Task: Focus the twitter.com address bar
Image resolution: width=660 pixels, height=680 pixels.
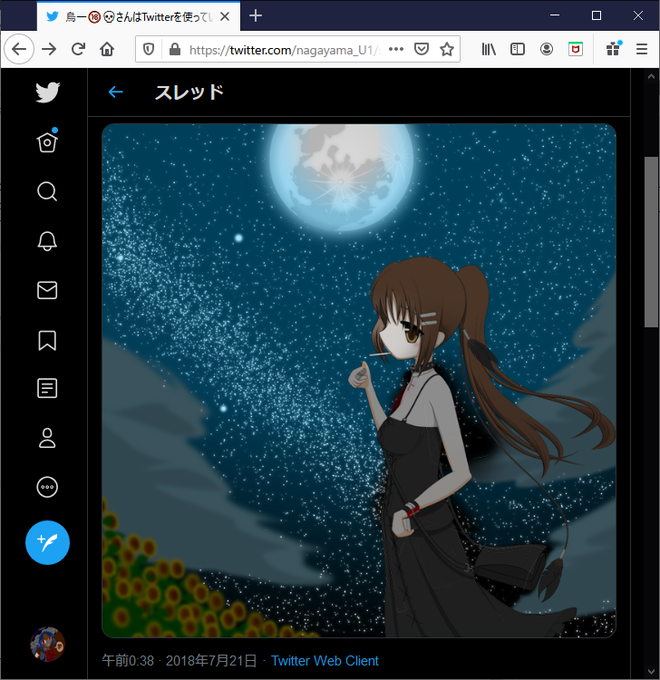Action: (x=284, y=50)
